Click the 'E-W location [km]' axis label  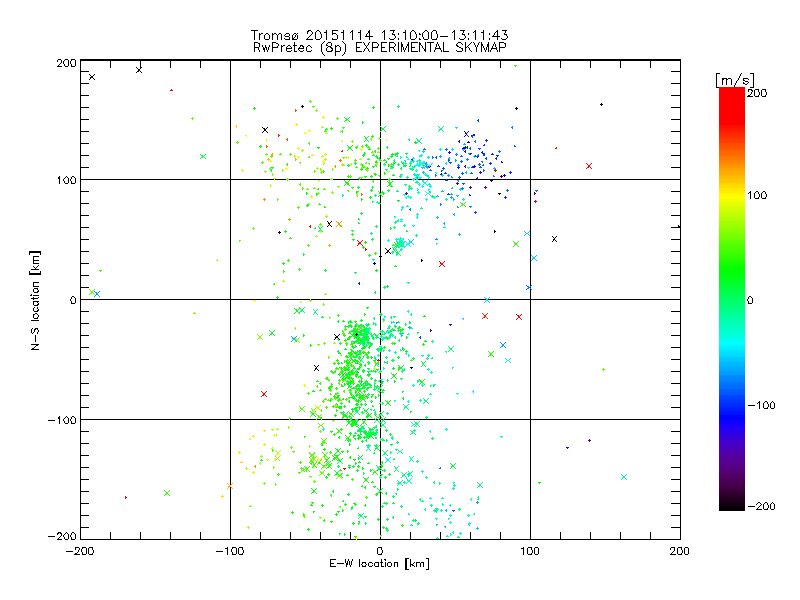(x=379, y=563)
